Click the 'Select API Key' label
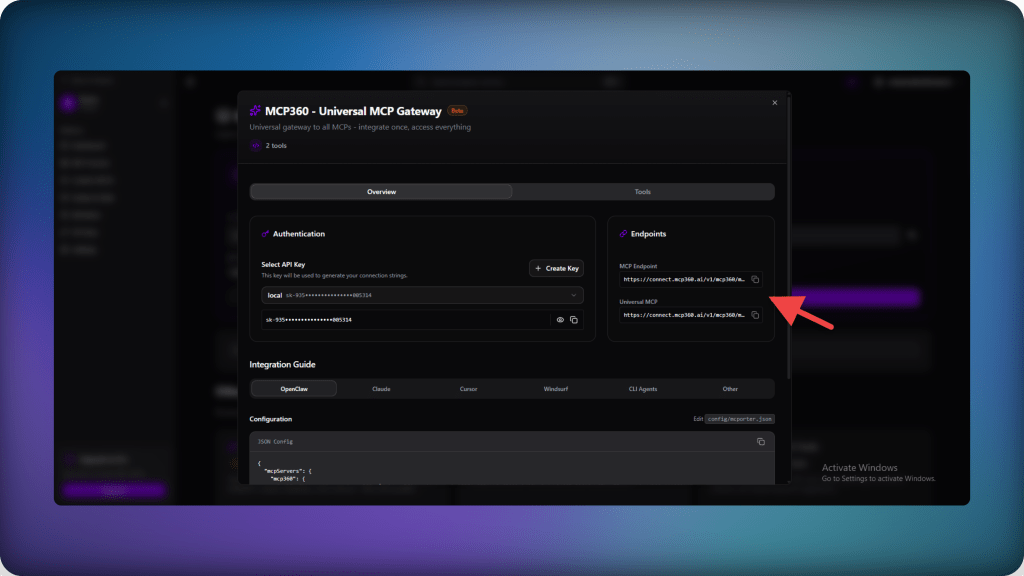Screen dimensions: 1024x576 (283, 264)
